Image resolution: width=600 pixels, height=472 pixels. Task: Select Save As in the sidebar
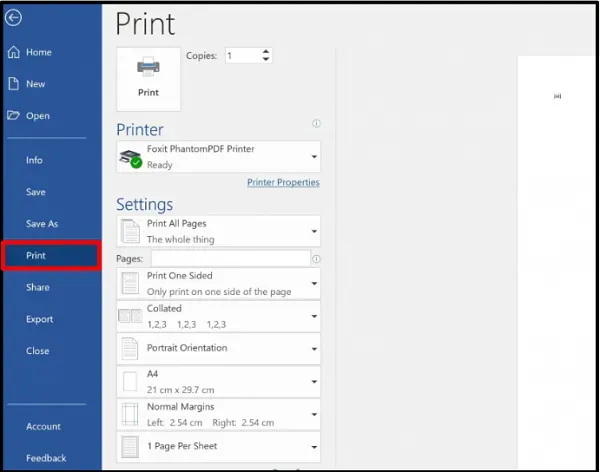point(42,224)
